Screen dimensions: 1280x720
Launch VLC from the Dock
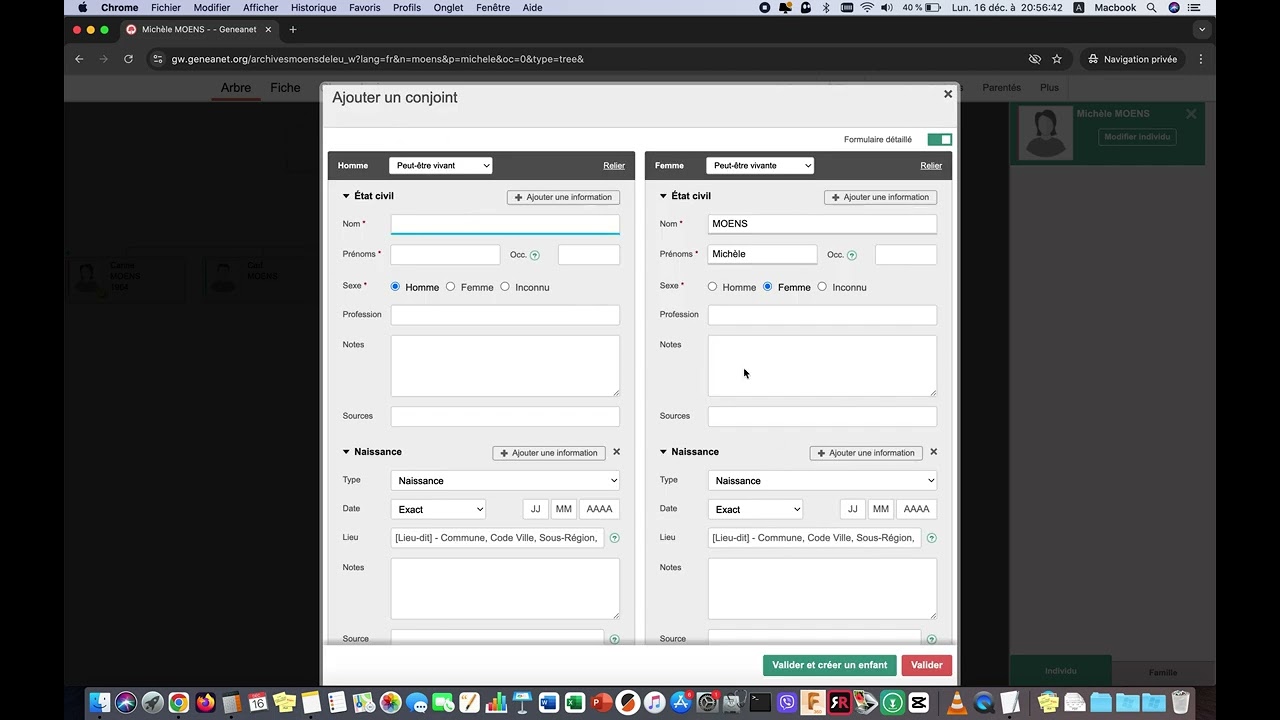[x=957, y=702]
